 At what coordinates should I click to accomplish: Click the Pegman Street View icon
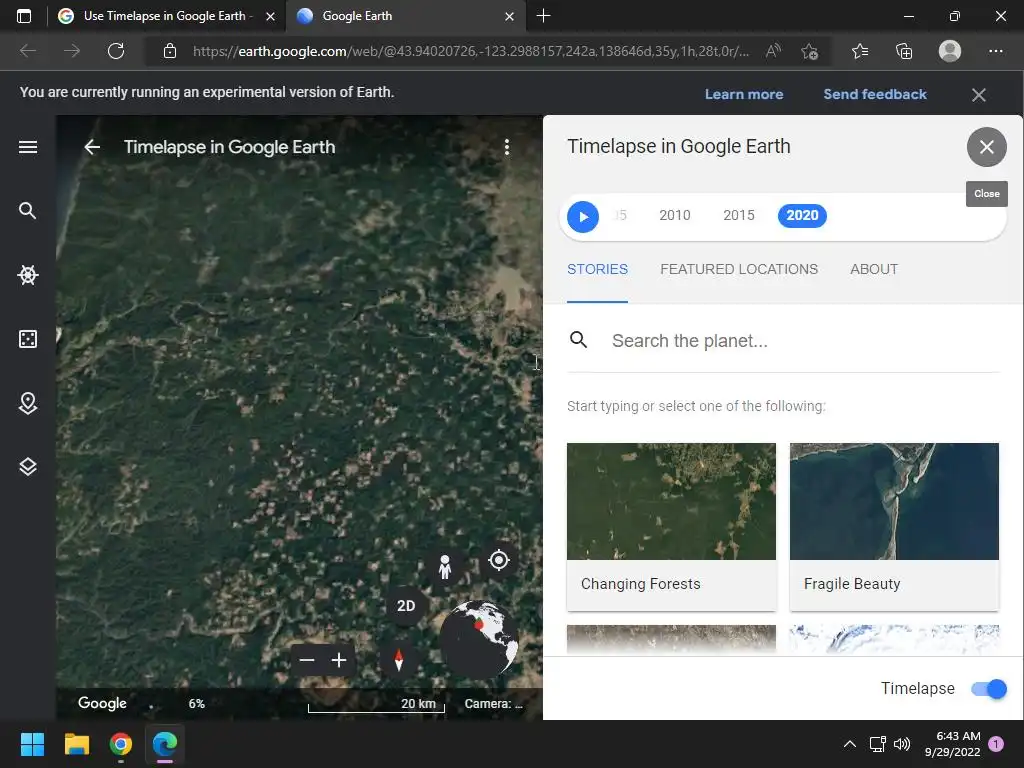click(x=445, y=566)
